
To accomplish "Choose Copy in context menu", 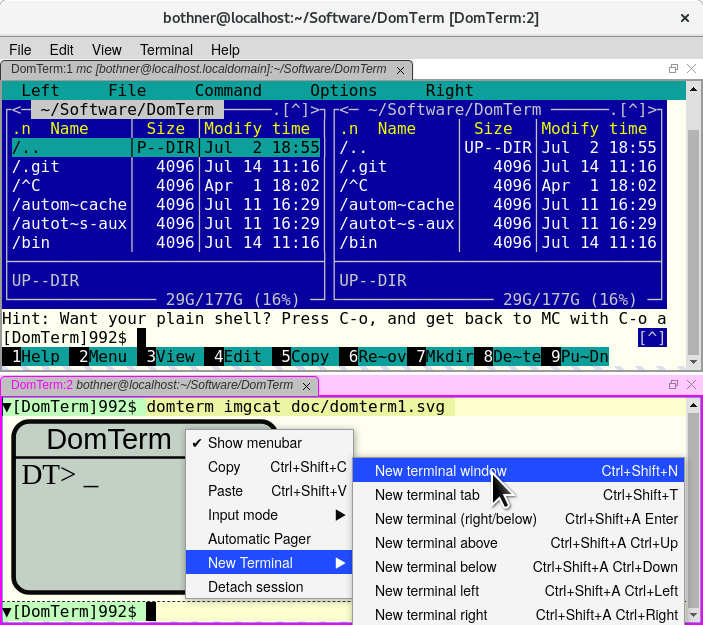I will [x=269, y=467].
